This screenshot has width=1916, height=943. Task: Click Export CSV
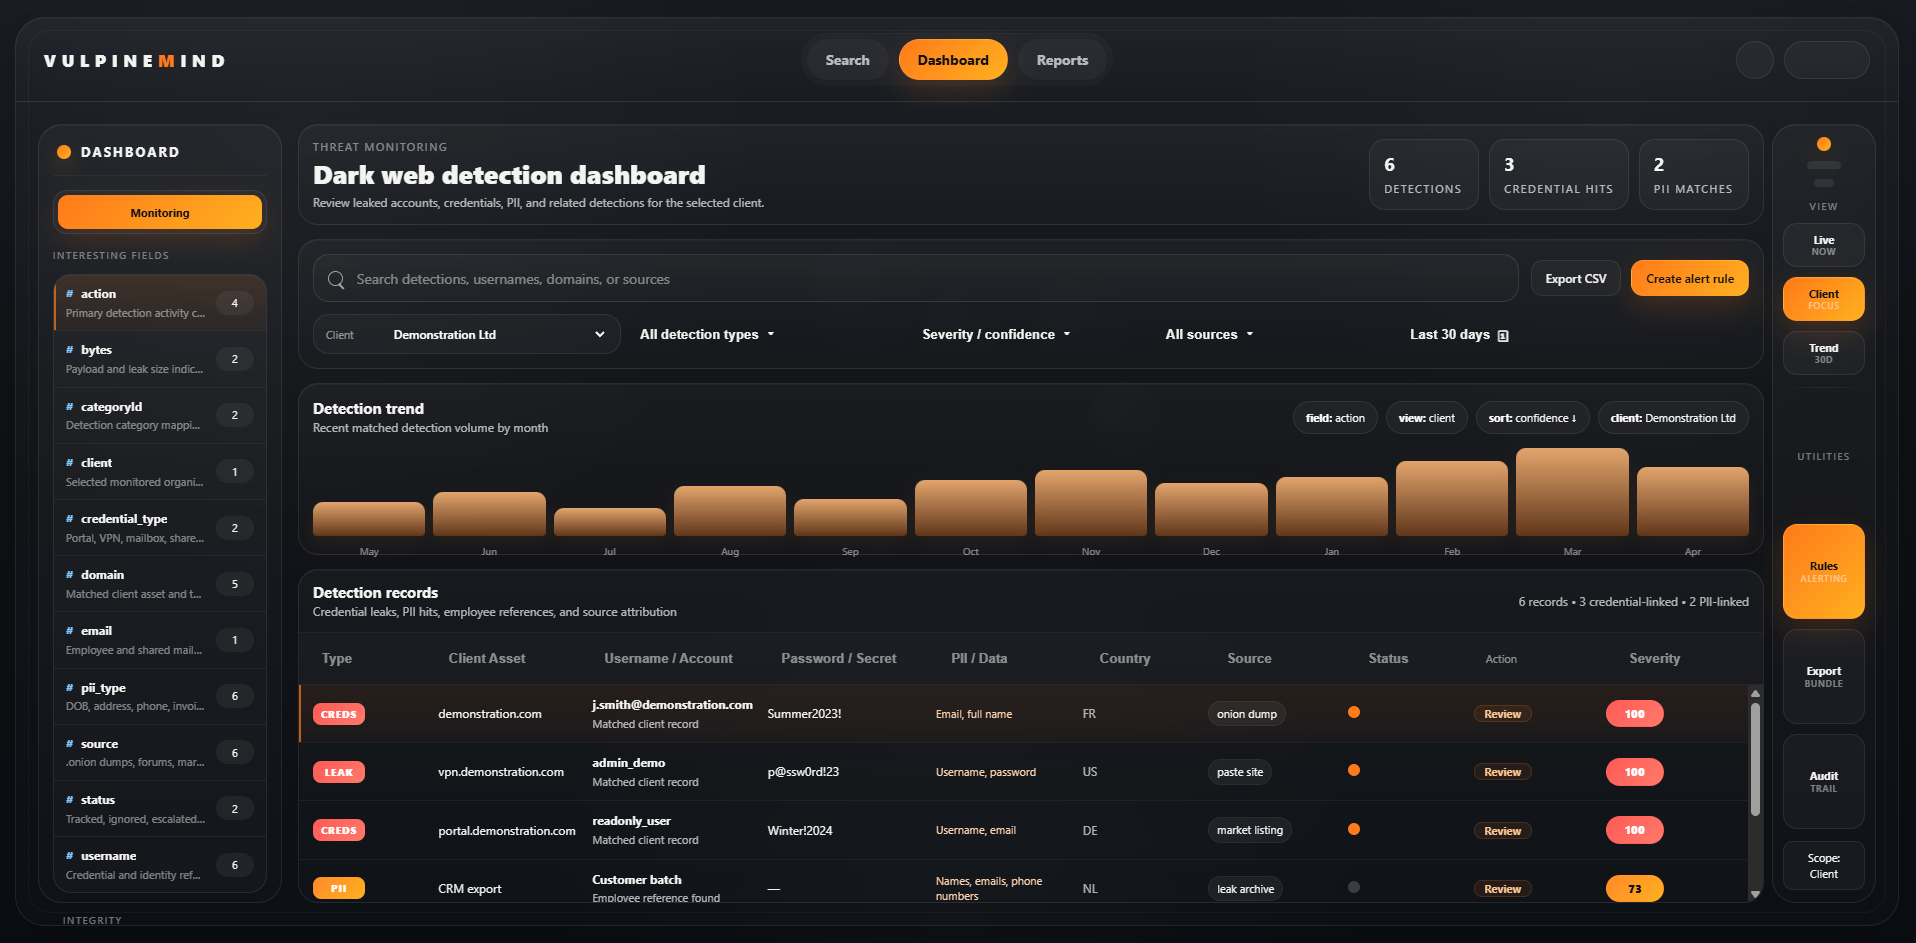(1575, 278)
